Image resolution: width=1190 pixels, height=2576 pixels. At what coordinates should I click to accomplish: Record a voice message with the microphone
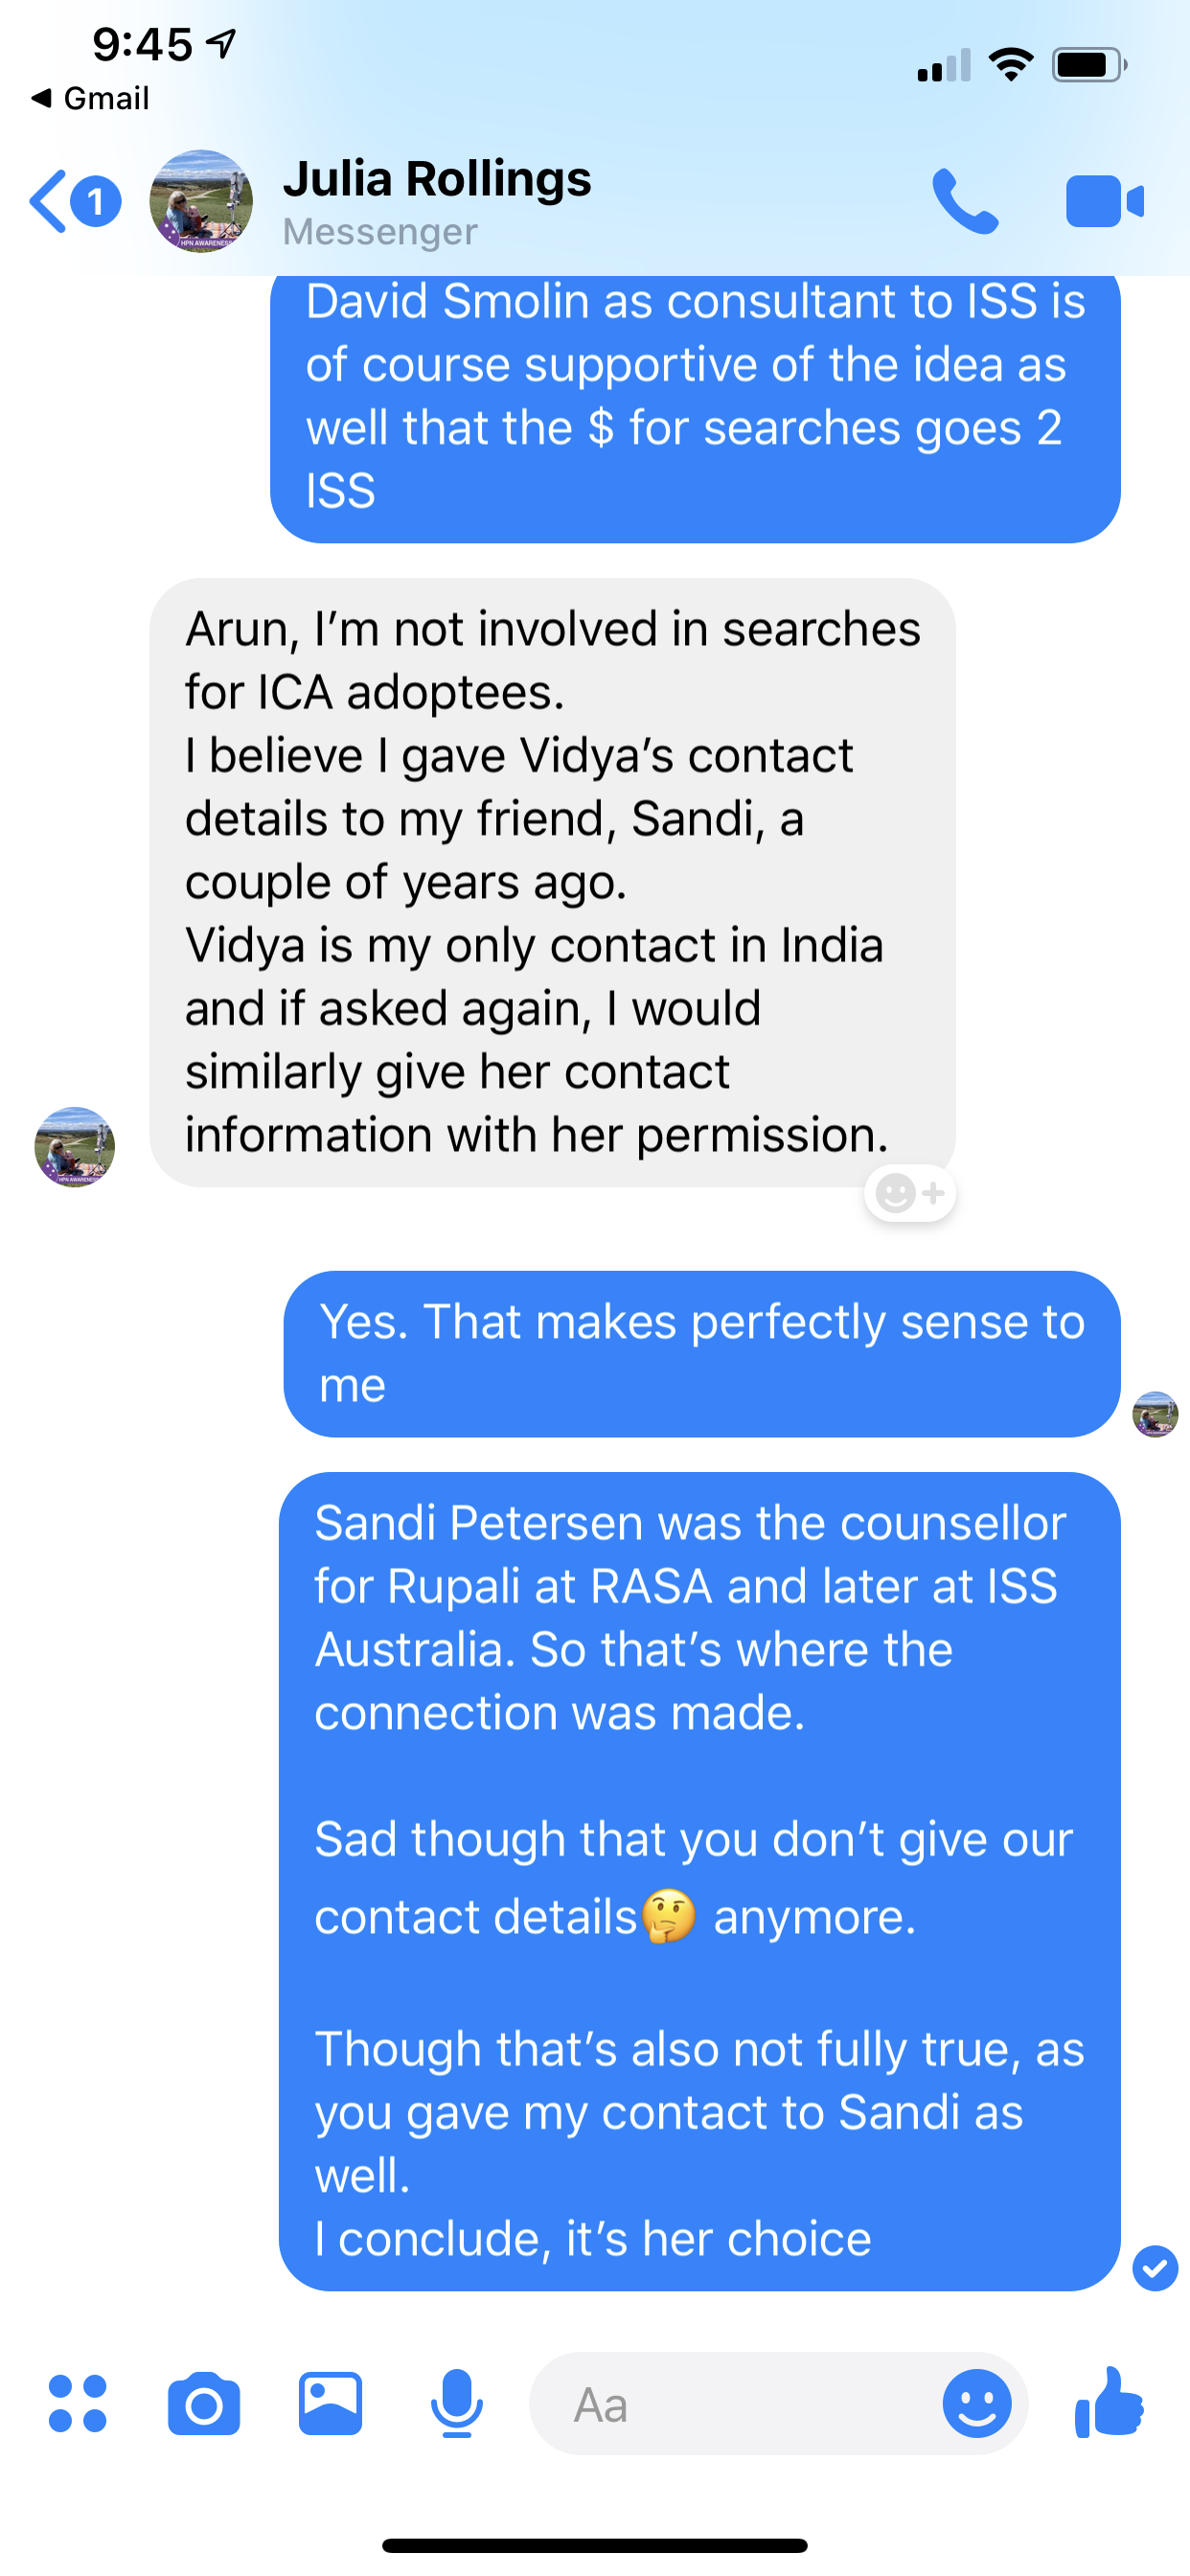tap(457, 2403)
